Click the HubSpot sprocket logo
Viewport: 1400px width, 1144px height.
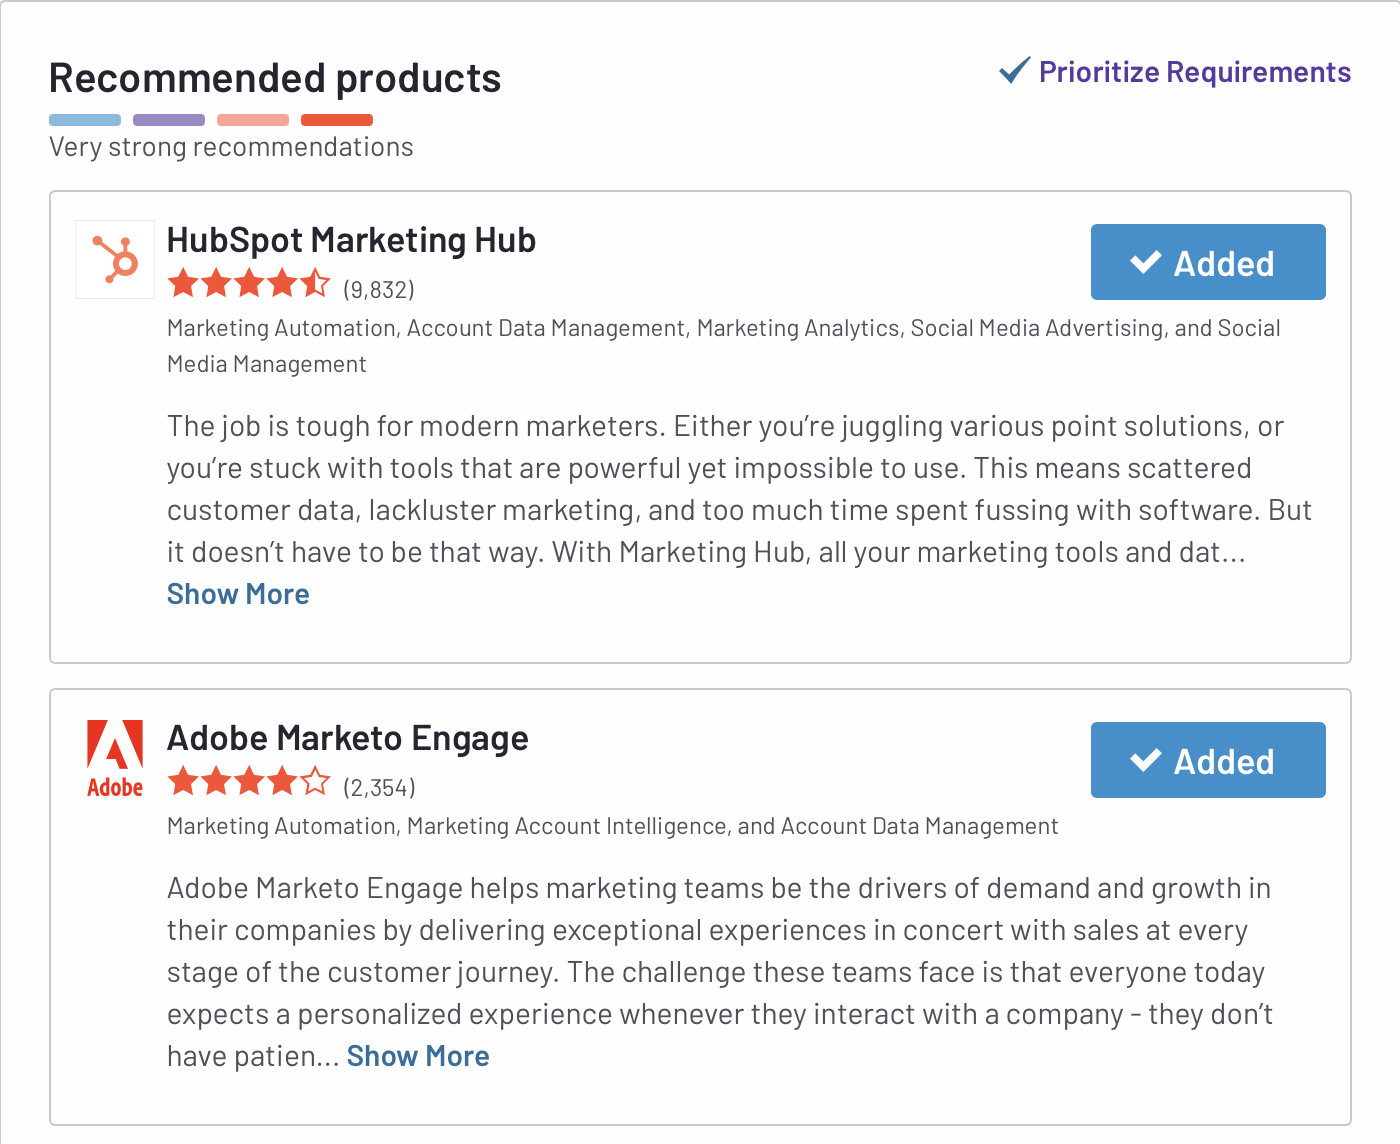pos(115,259)
